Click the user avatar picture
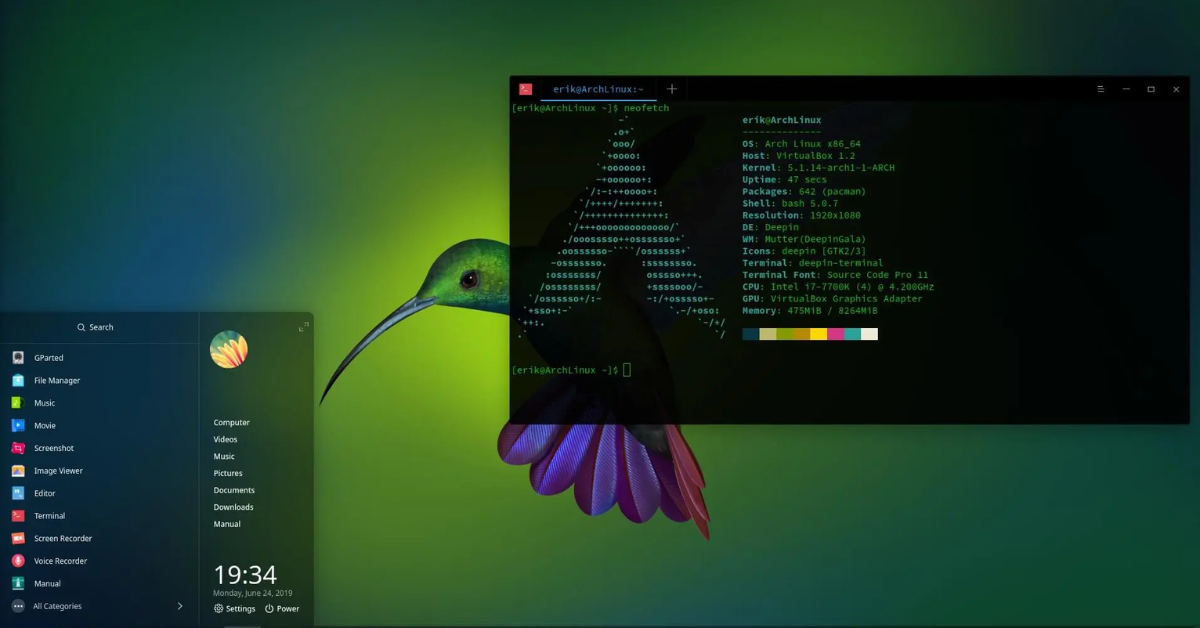This screenshot has height=628, width=1200. pyautogui.click(x=229, y=349)
